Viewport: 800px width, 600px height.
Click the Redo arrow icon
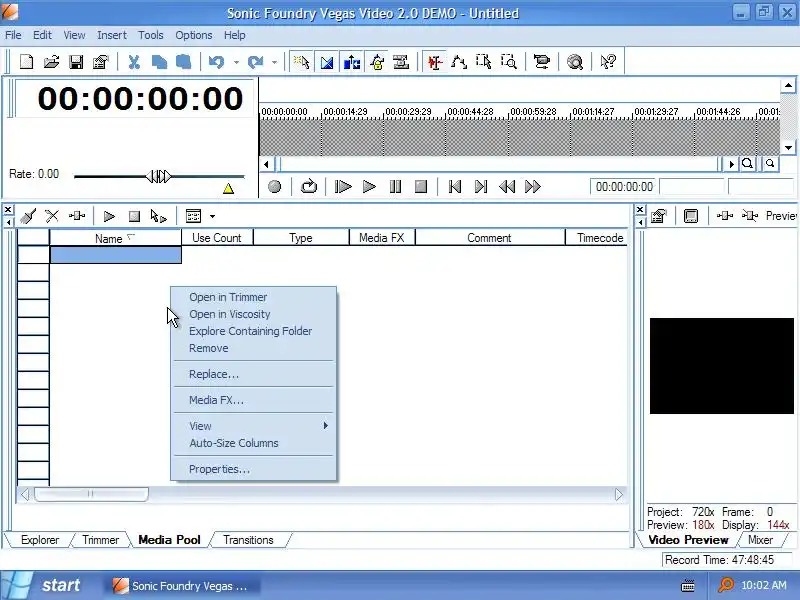(255, 62)
